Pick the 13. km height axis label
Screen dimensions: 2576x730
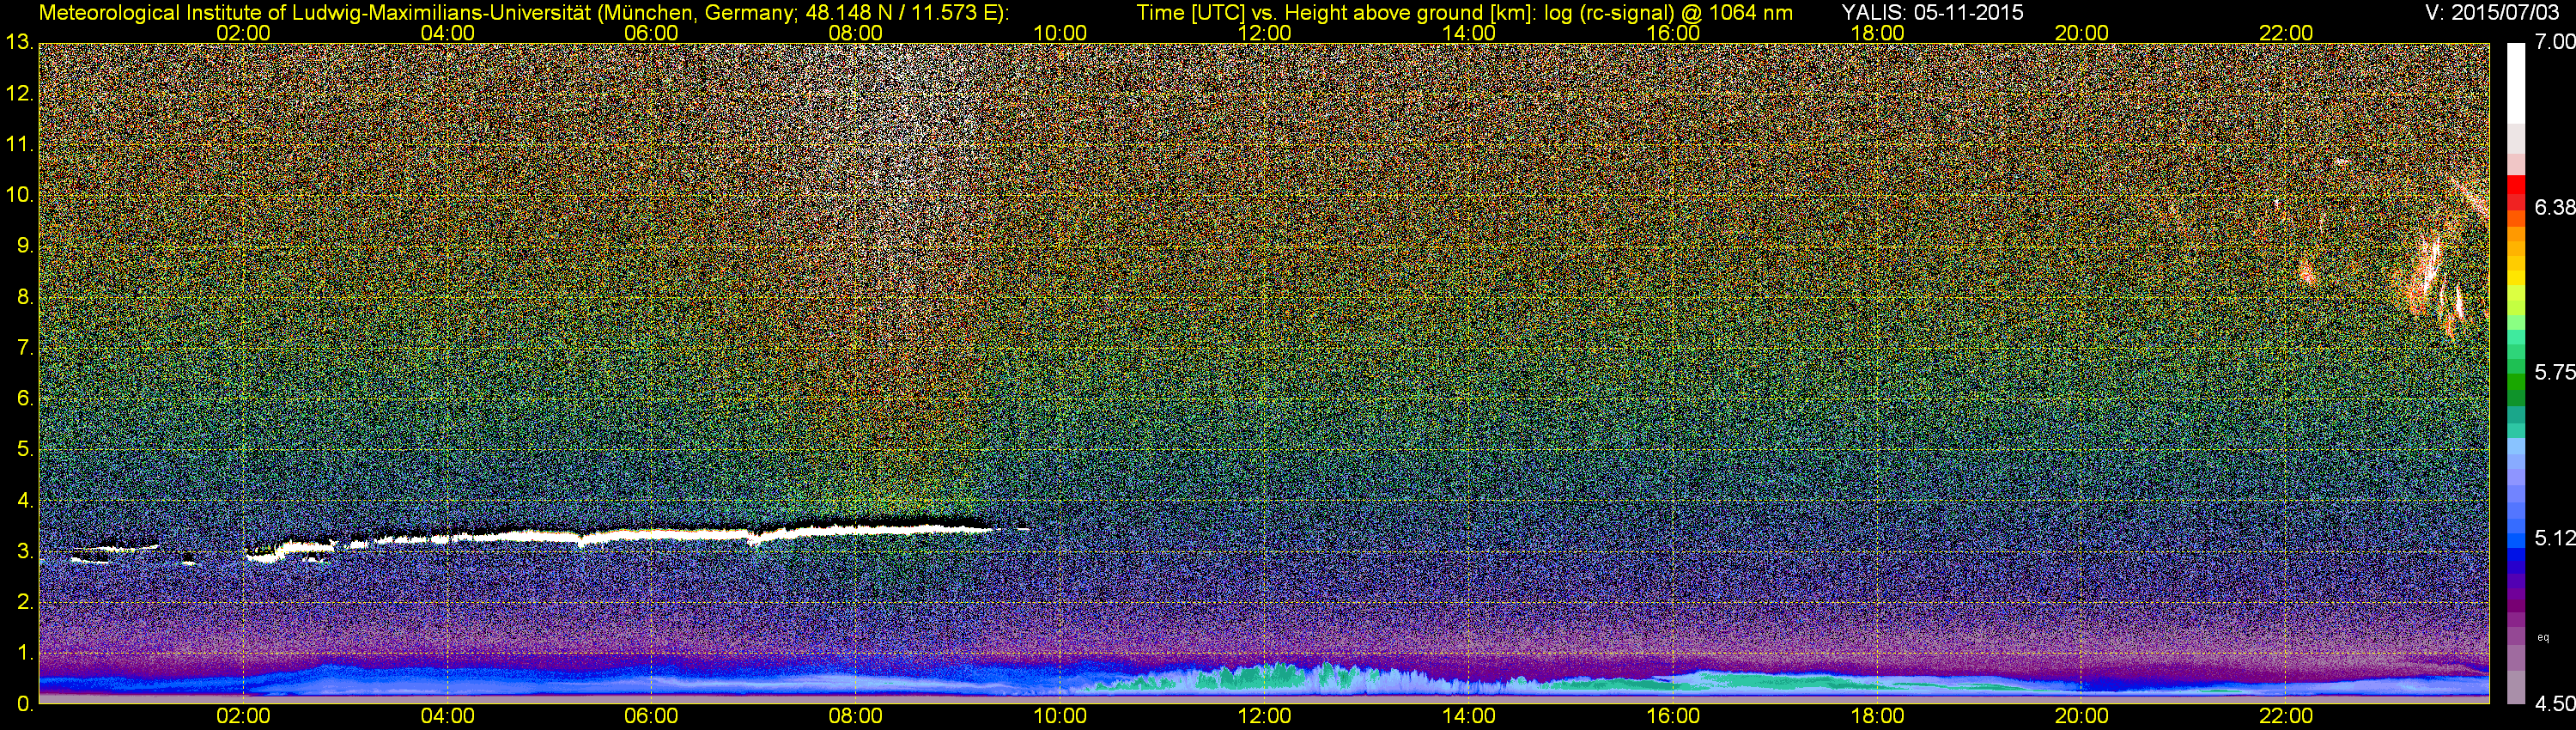(x=19, y=43)
